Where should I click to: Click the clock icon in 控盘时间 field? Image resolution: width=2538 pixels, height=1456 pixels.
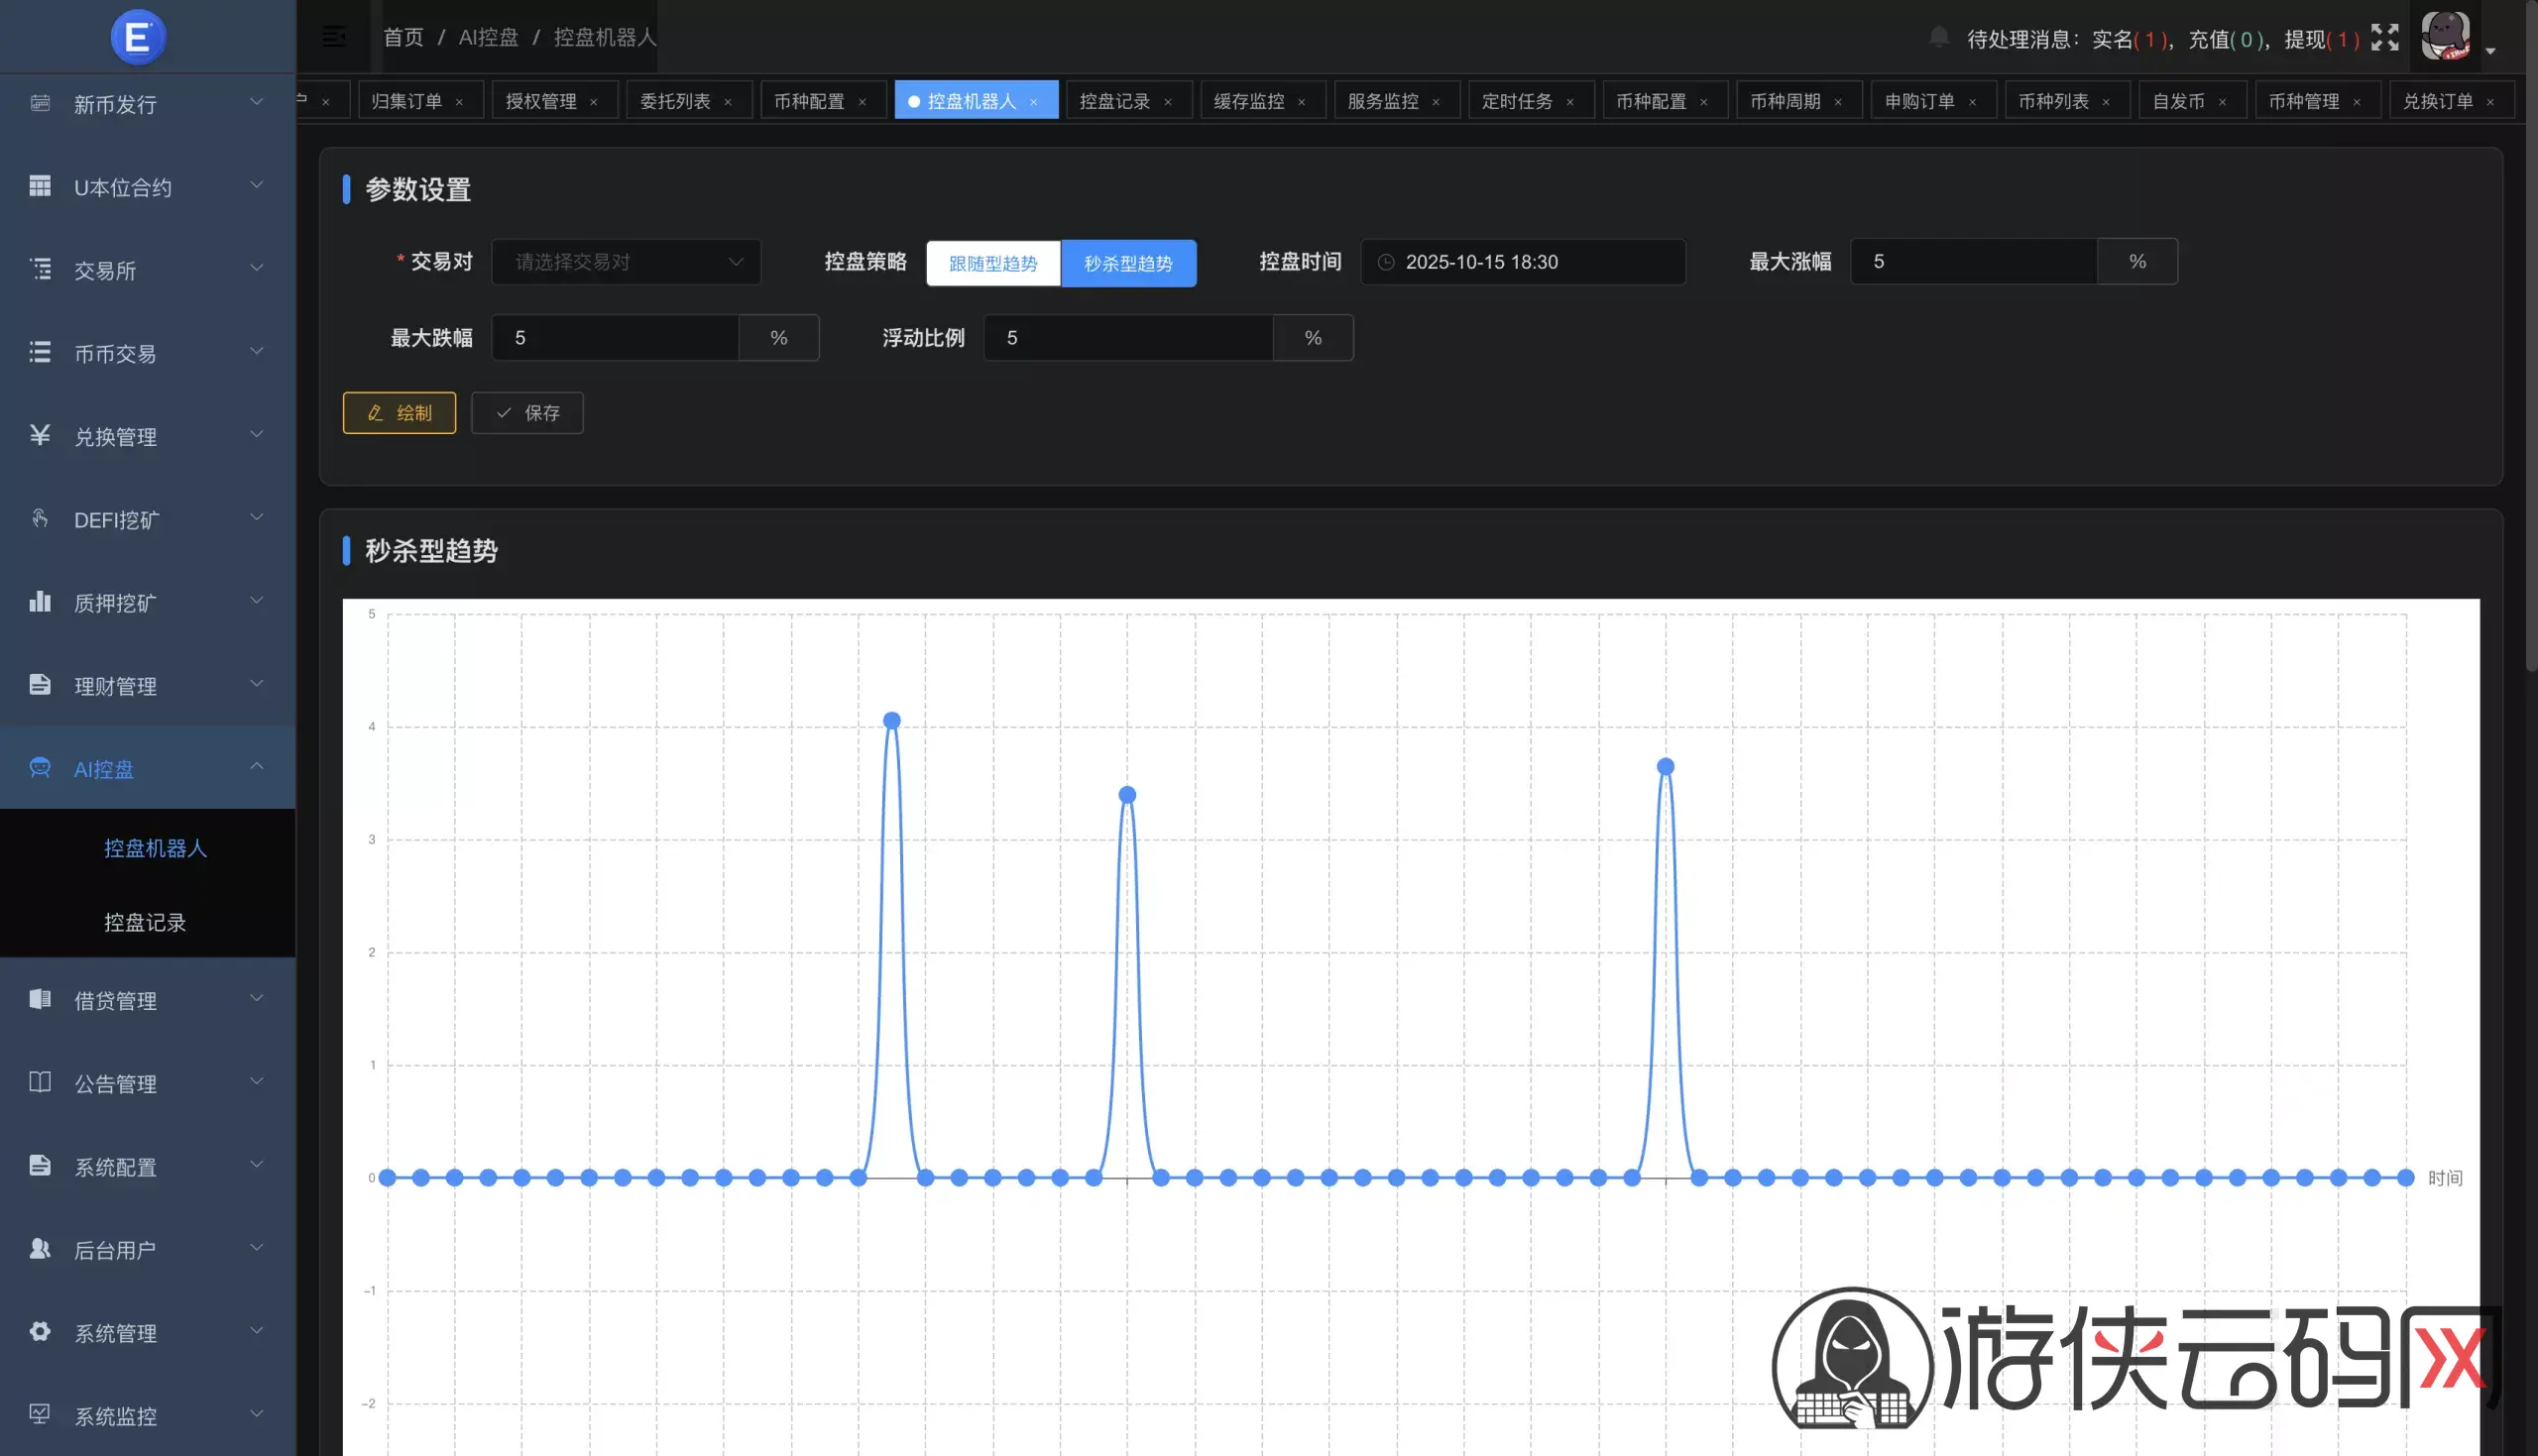point(1386,262)
